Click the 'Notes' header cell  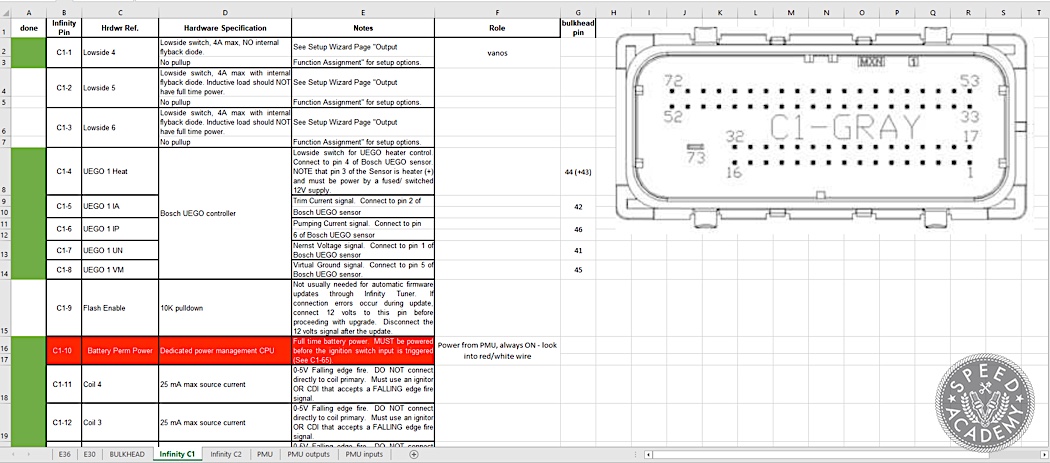point(363,28)
